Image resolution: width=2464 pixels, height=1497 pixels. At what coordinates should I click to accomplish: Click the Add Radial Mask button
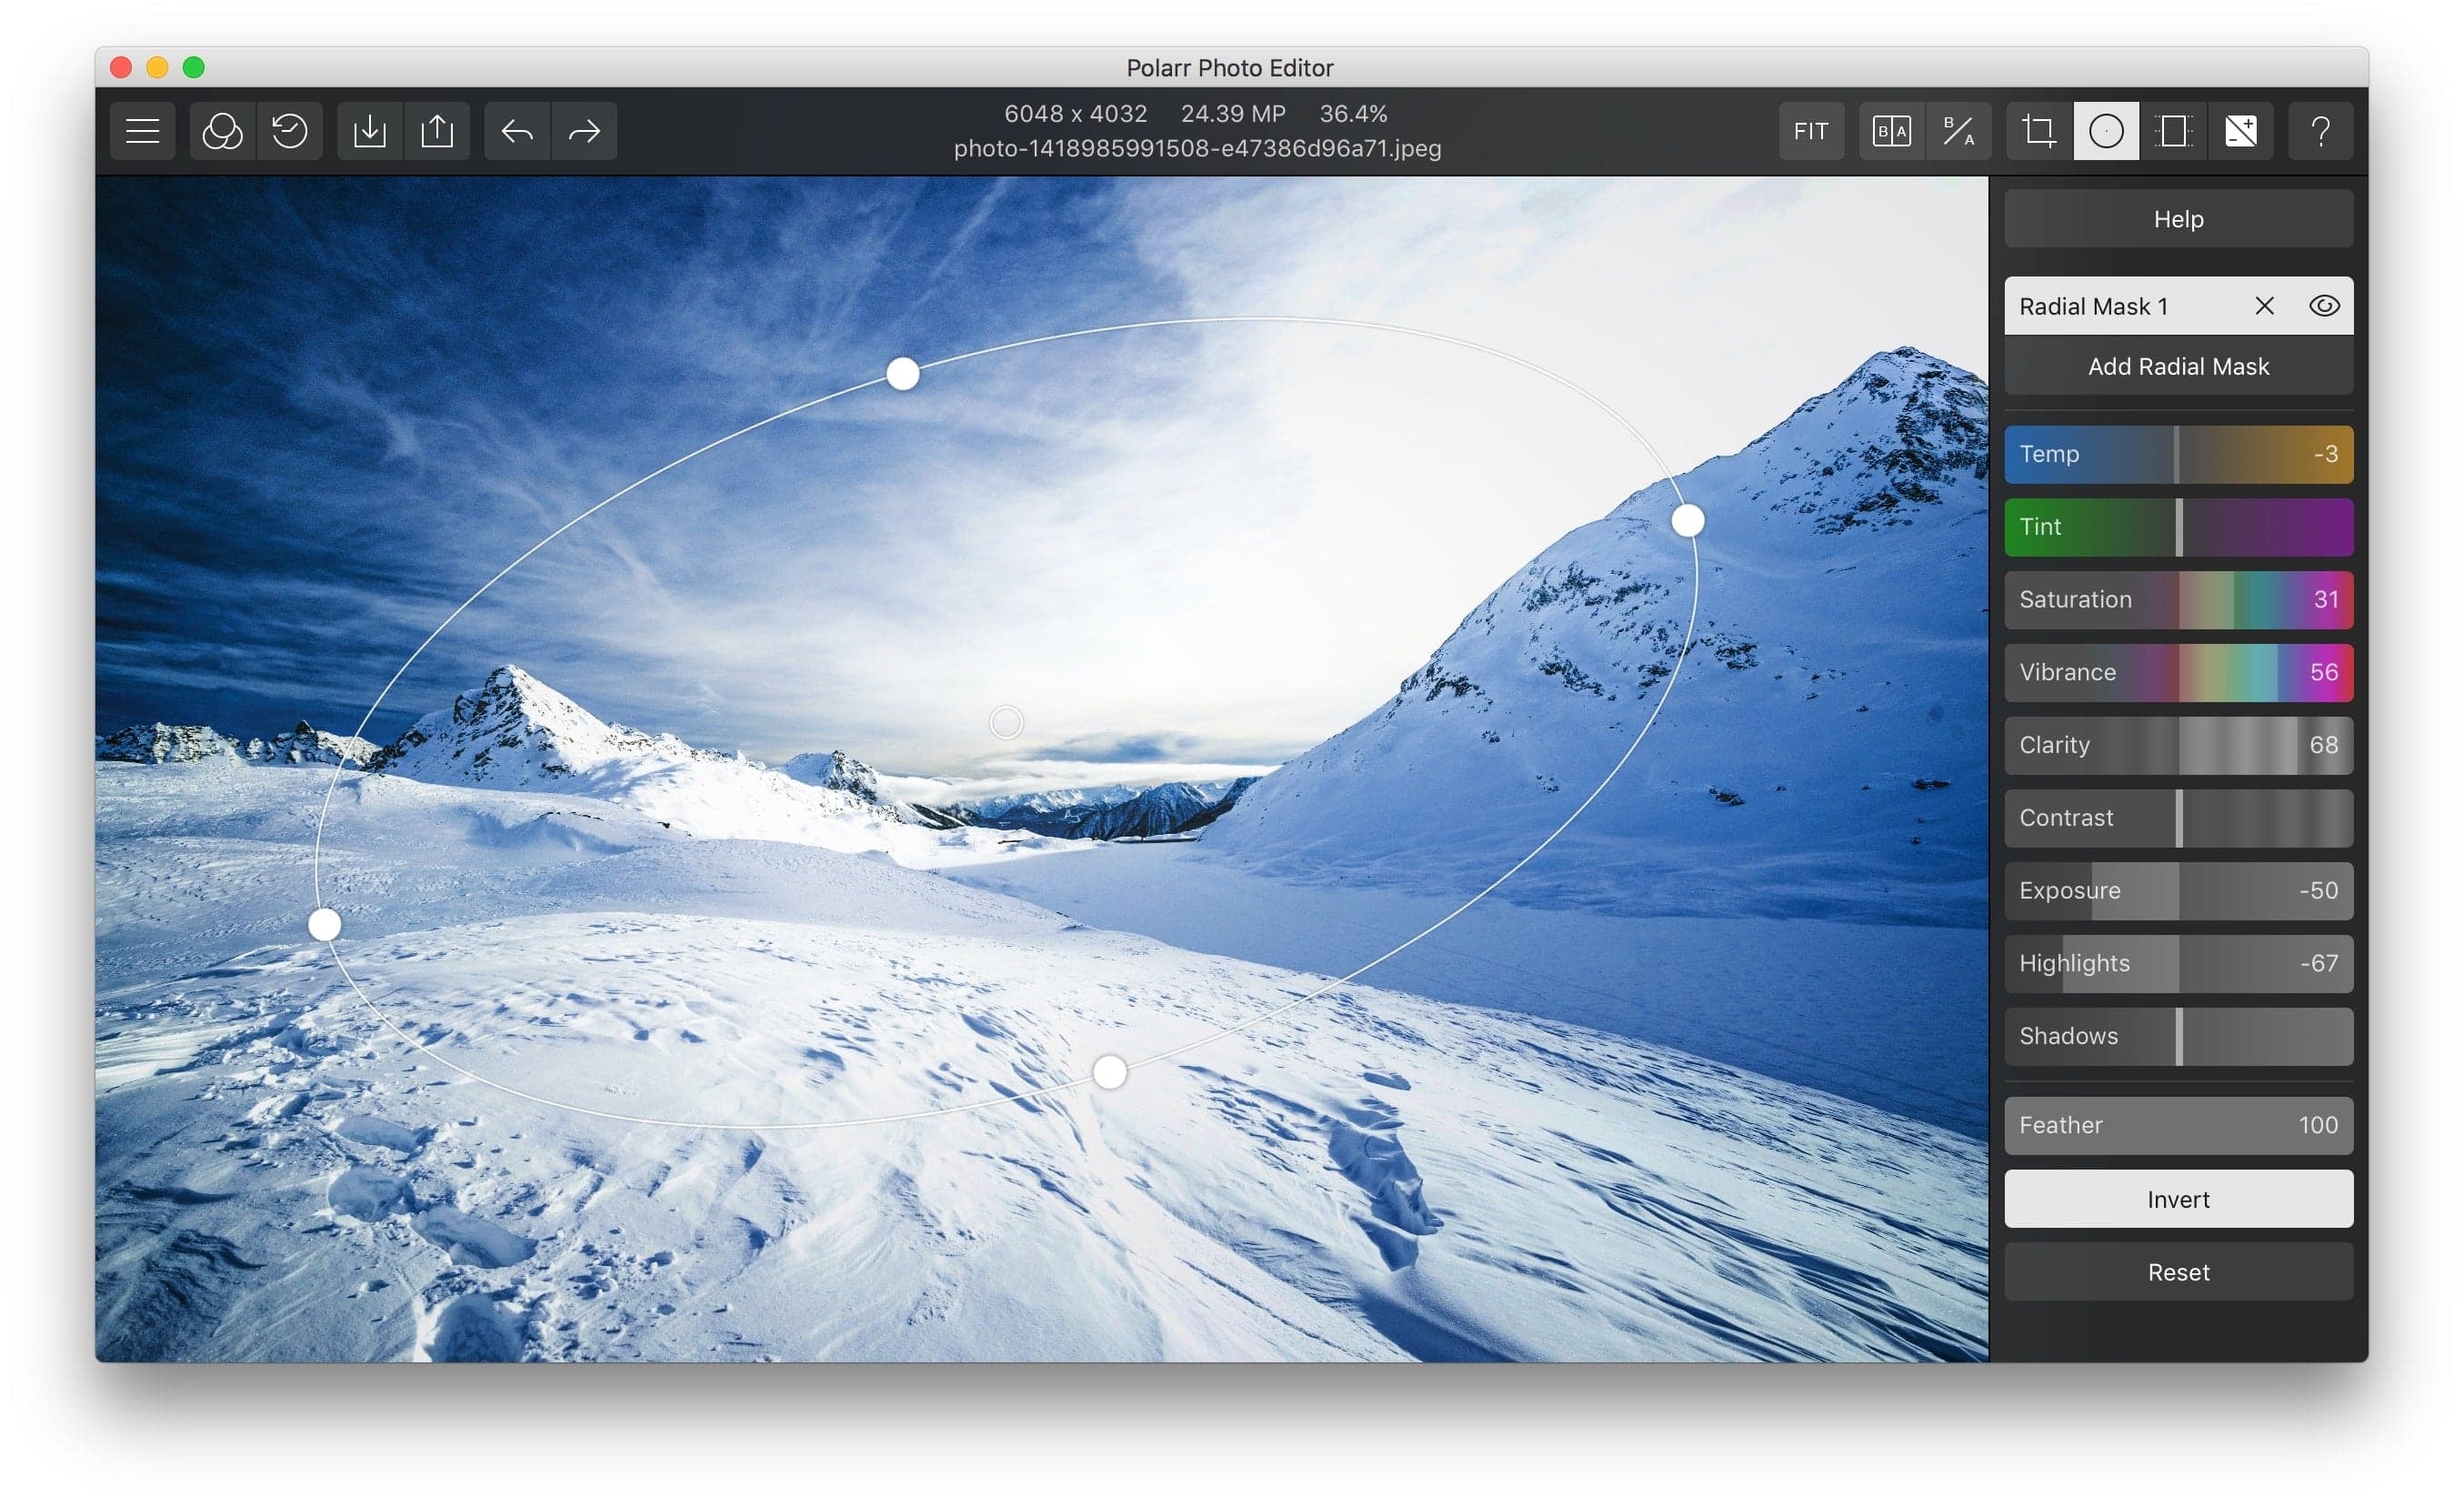[x=2178, y=366]
